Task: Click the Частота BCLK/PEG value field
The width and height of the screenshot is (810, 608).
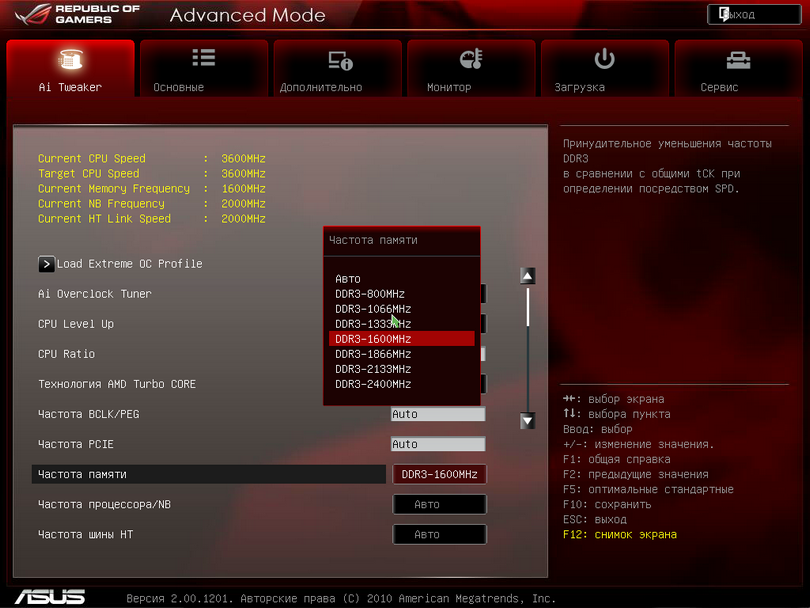Action: point(437,414)
